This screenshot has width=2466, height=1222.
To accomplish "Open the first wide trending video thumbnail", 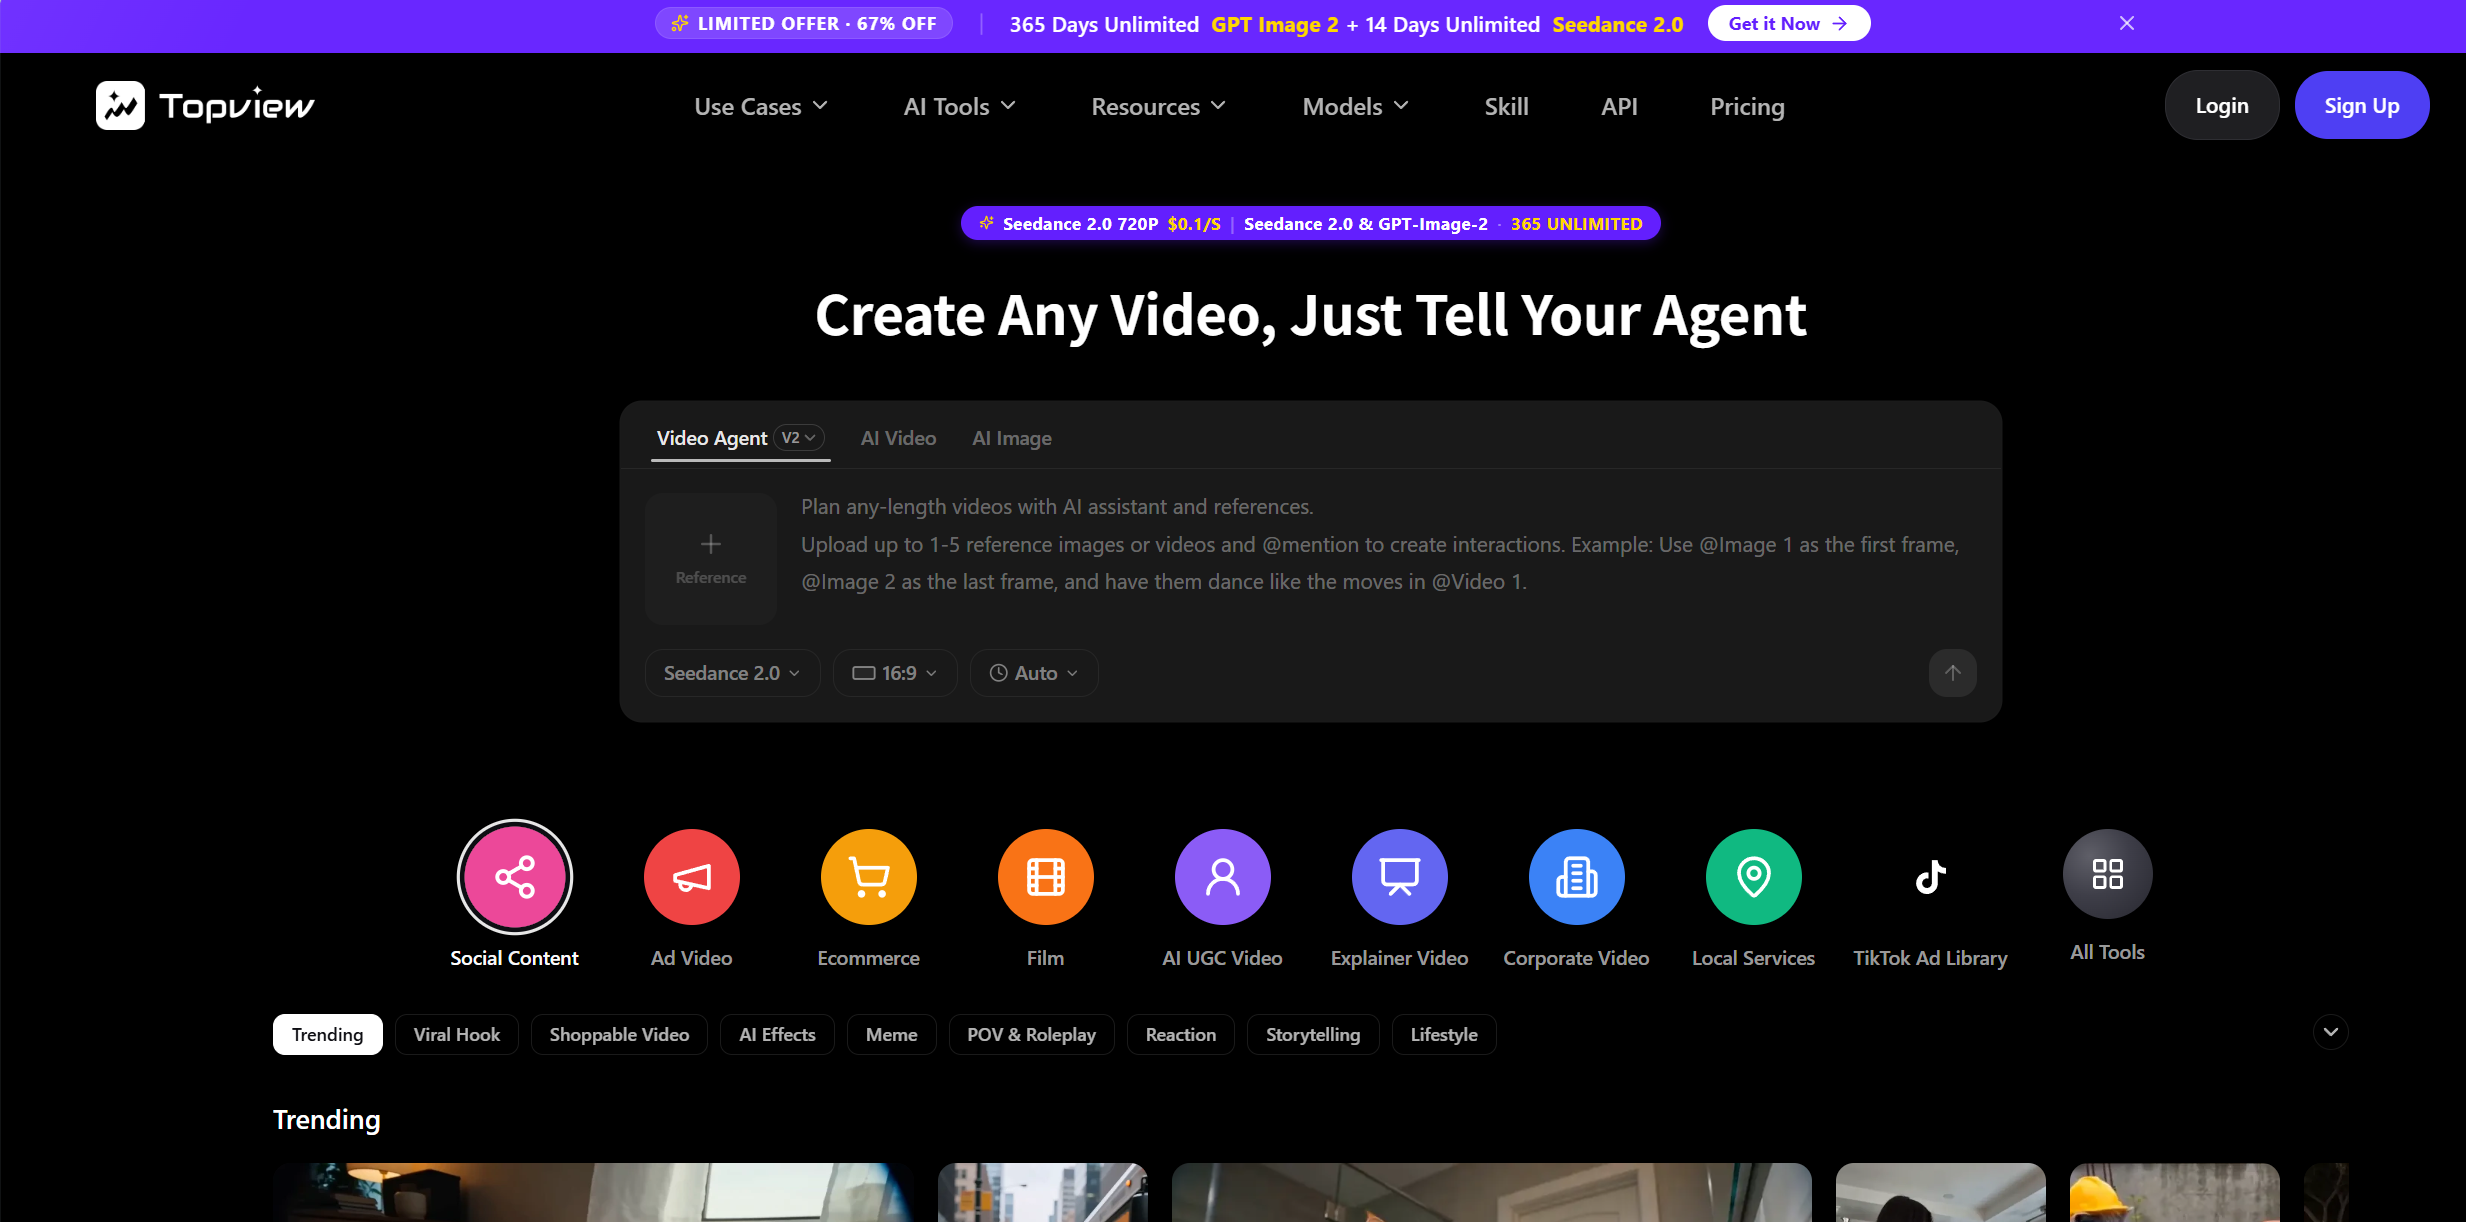I will pyautogui.click(x=594, y=1192).
